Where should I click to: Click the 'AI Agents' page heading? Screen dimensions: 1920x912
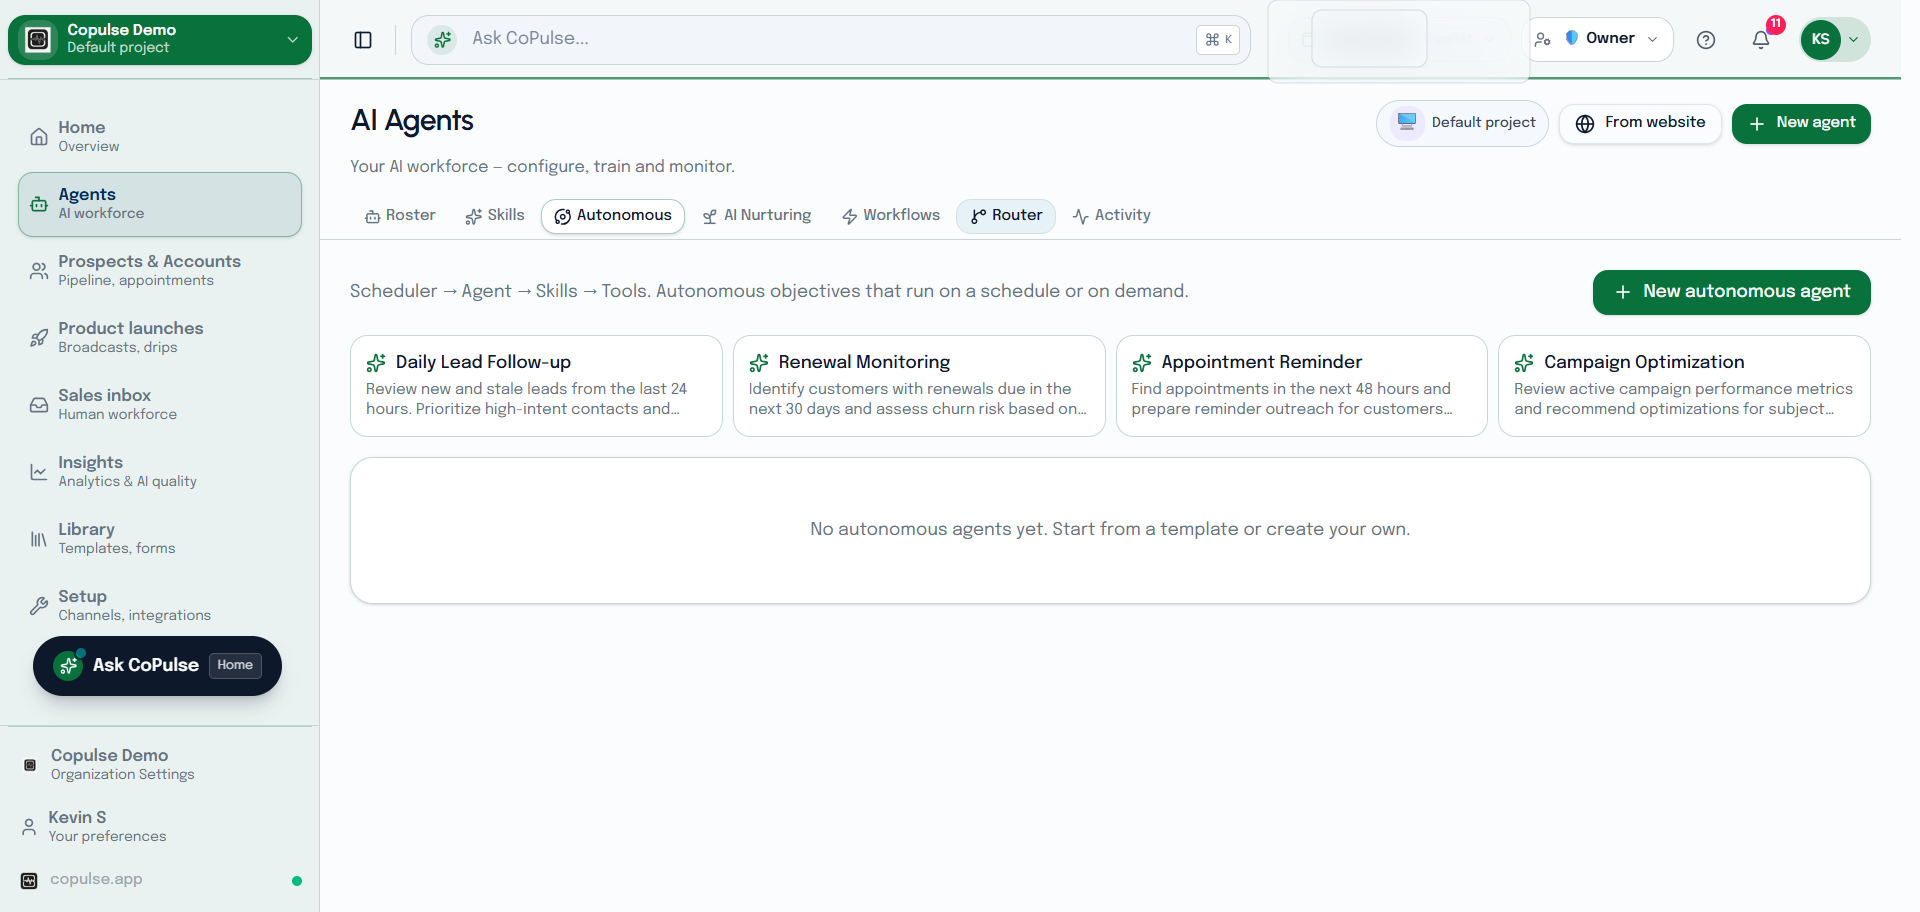tap(412, 121)
